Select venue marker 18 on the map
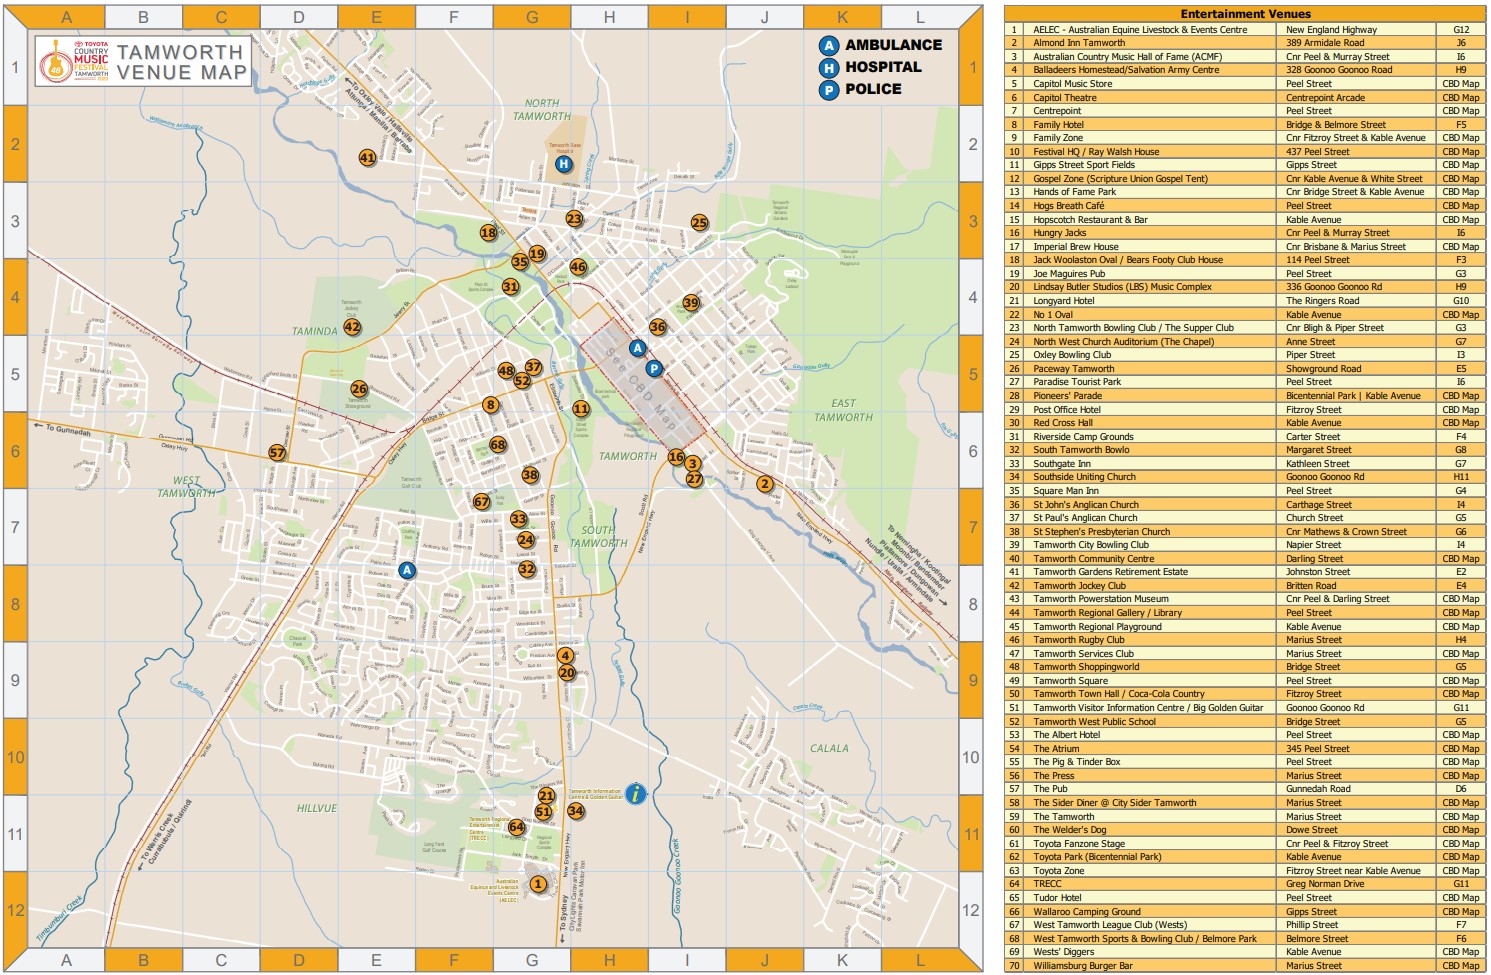Image resolution: width=1491 pixels, height=975 pixels. click(x=488, y=232)
